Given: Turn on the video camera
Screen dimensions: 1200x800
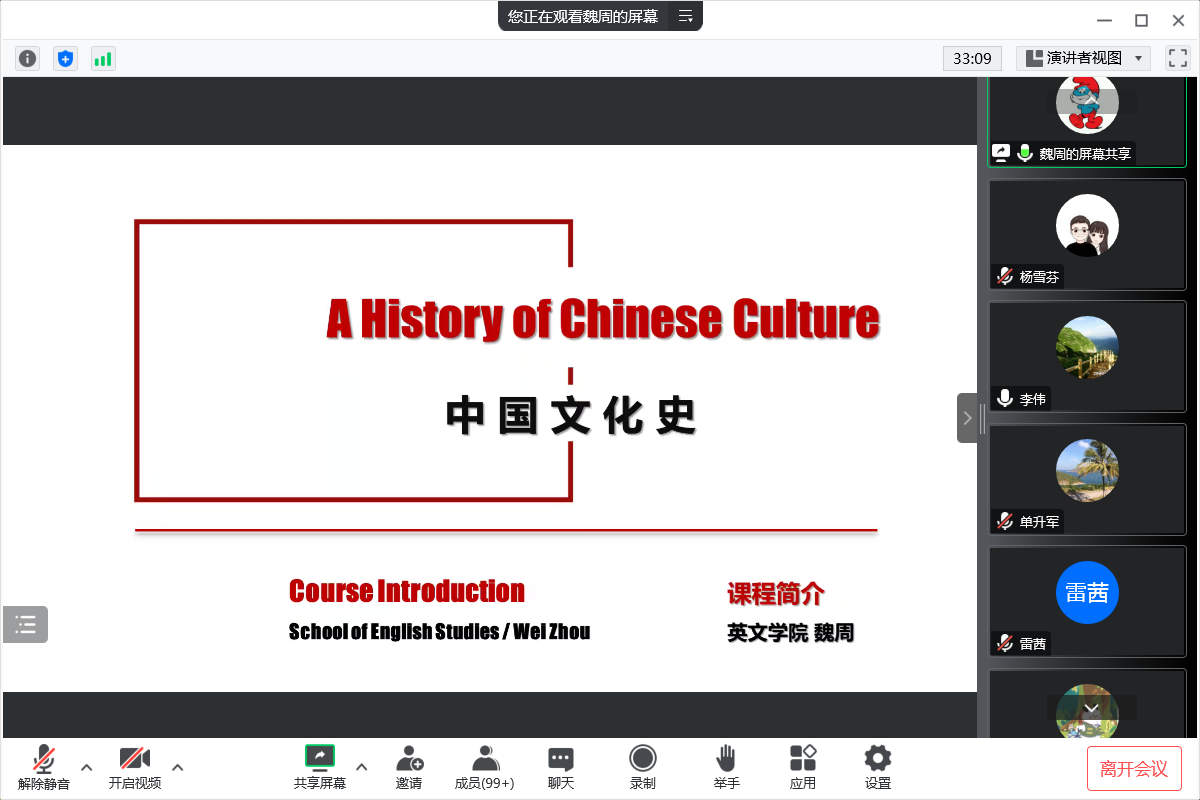Looking at the screenshot, I should pyautogui.click(x=135, y=767).
